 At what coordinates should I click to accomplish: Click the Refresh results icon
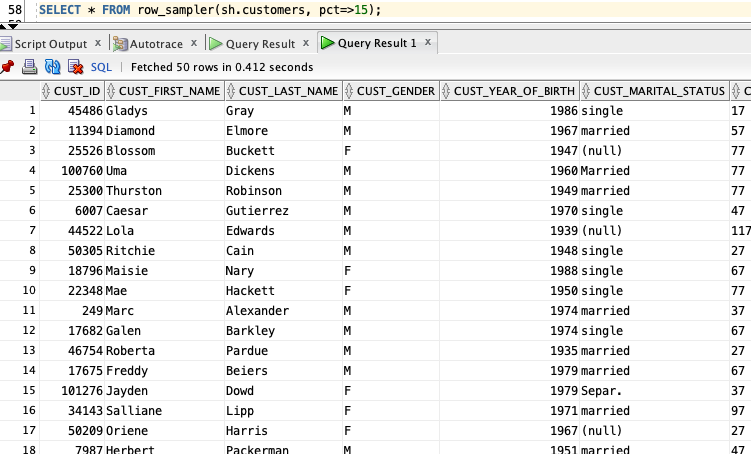coord(52,67)
